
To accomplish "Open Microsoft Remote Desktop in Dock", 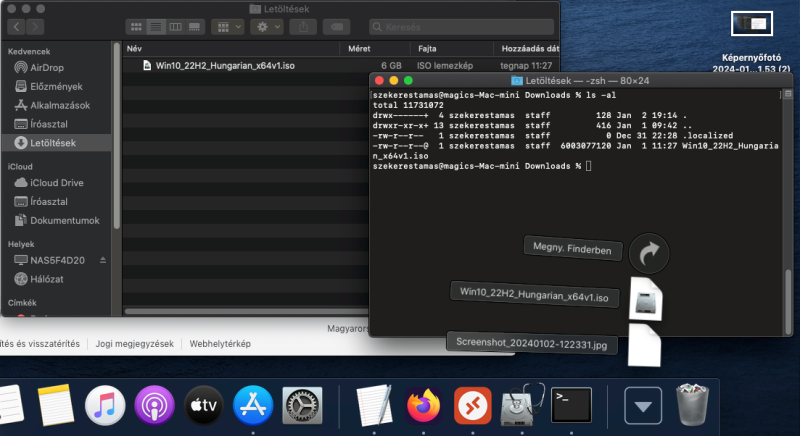I will pos(472,405).
